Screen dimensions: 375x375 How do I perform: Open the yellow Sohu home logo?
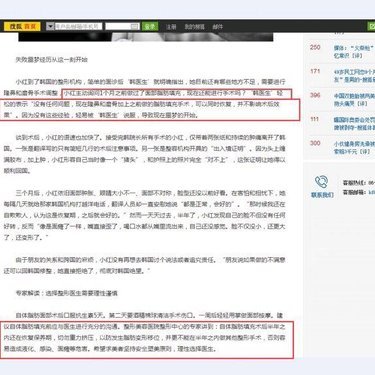point(22,26)
